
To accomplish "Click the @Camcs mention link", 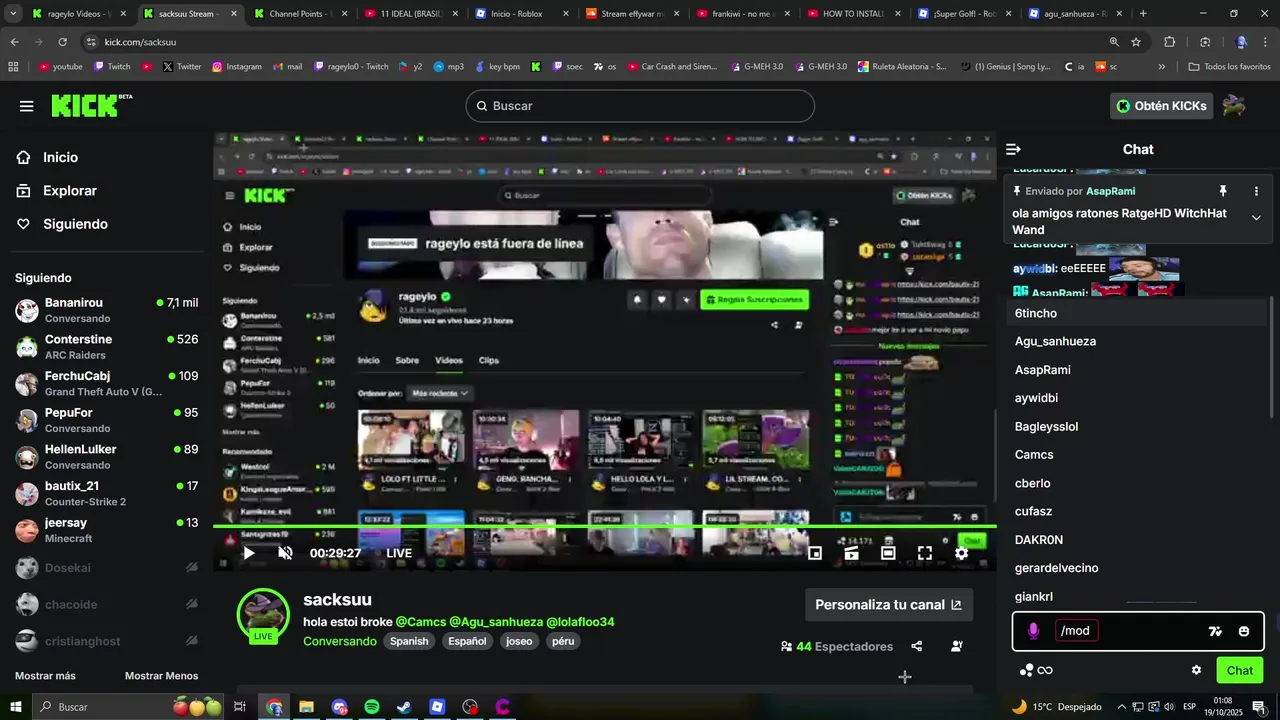I will (x=421, y=622).
